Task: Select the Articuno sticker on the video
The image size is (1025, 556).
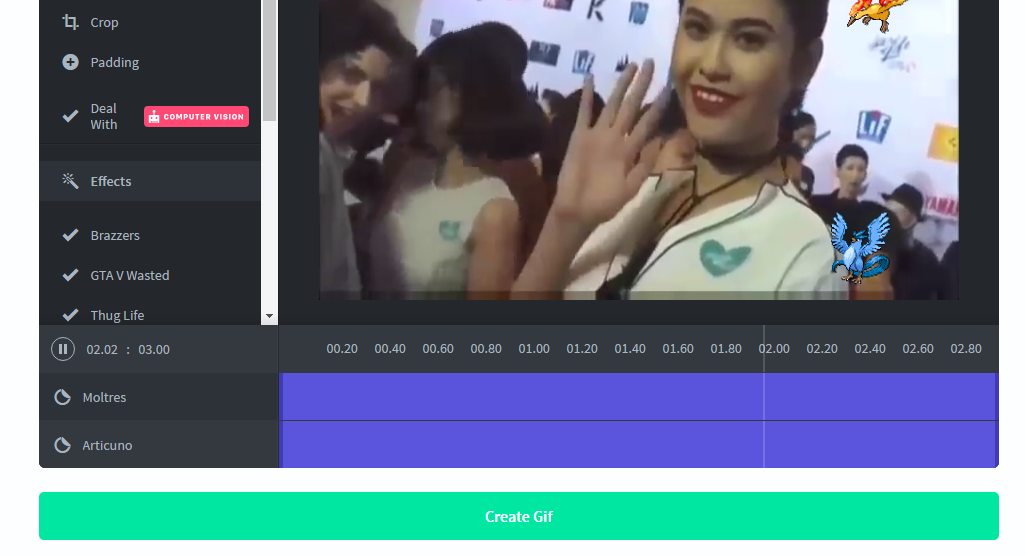Action: (x=860, y=248)
